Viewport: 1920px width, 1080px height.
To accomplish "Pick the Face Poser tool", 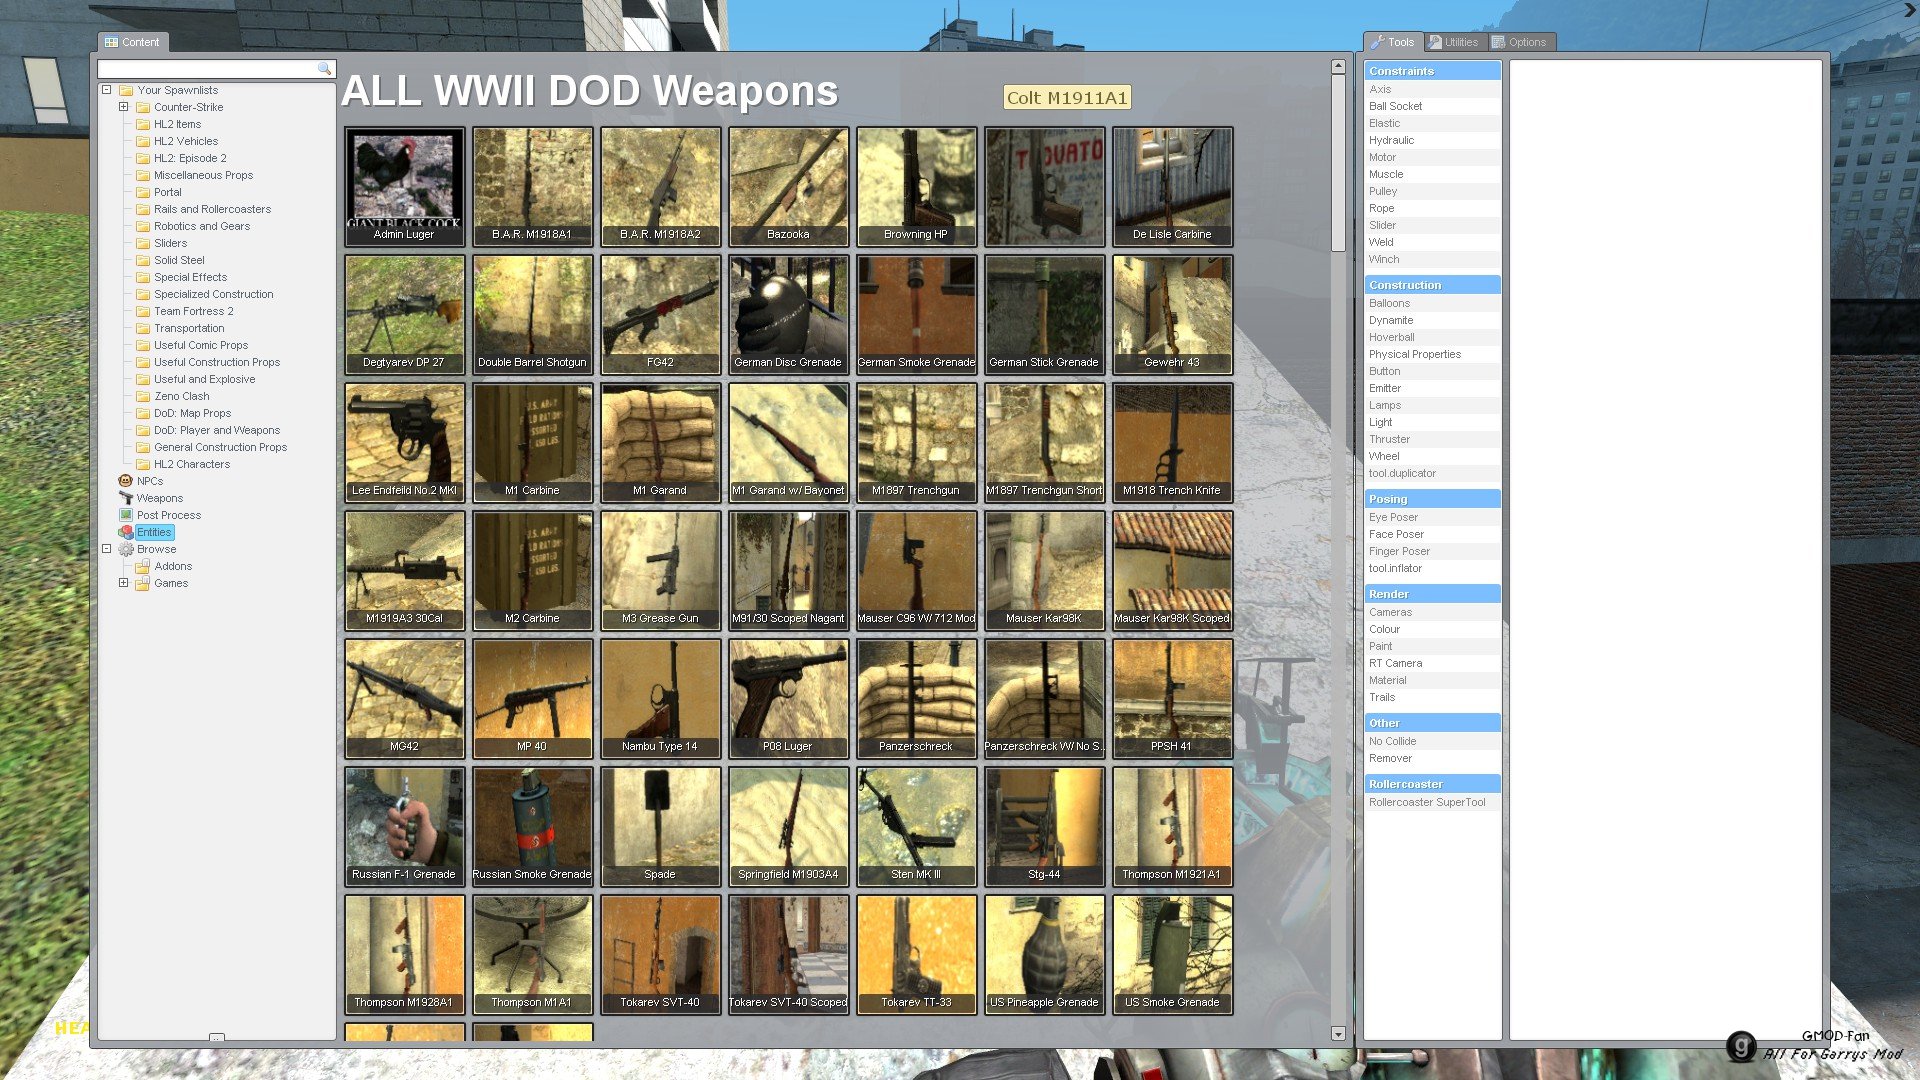I will 1432,534.
